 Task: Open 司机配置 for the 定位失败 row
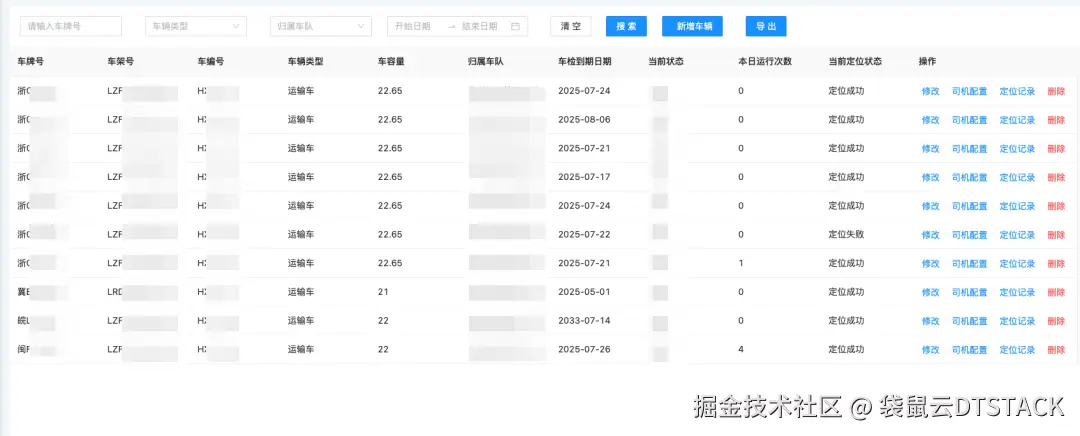click(x=969, y=235)
